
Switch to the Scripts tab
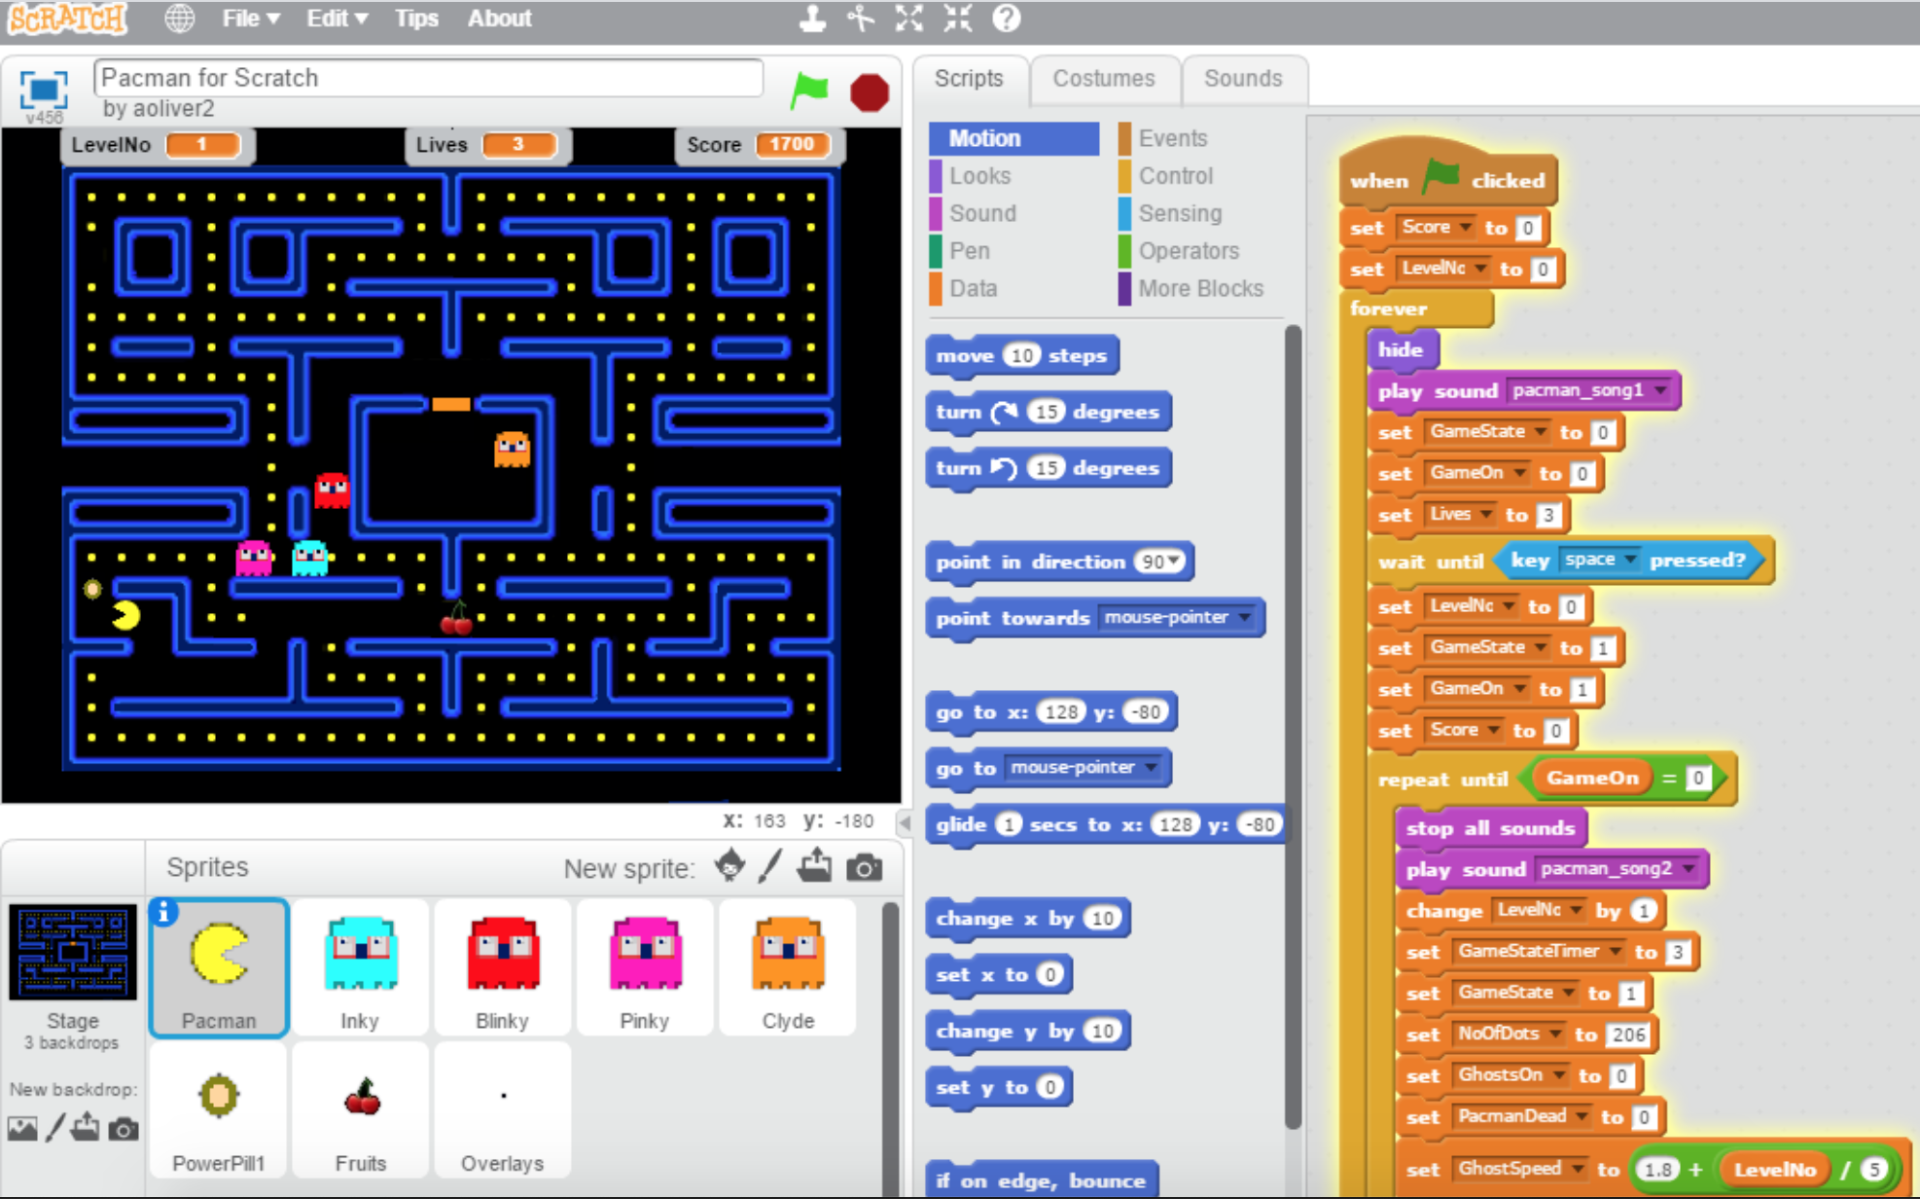[x=969, y=79]
